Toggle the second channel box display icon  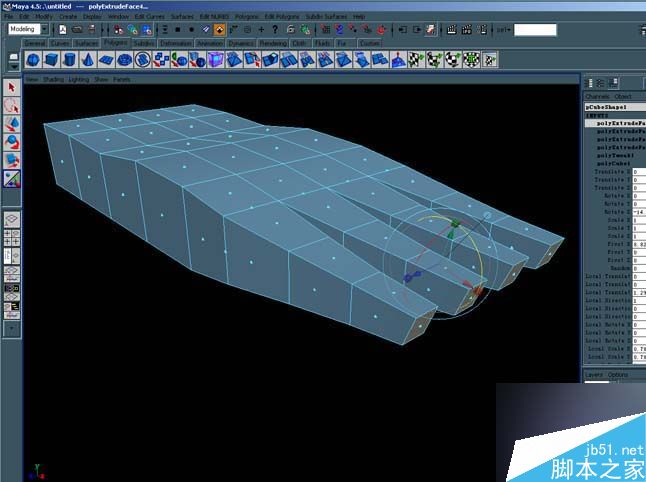tap(600, 83)
